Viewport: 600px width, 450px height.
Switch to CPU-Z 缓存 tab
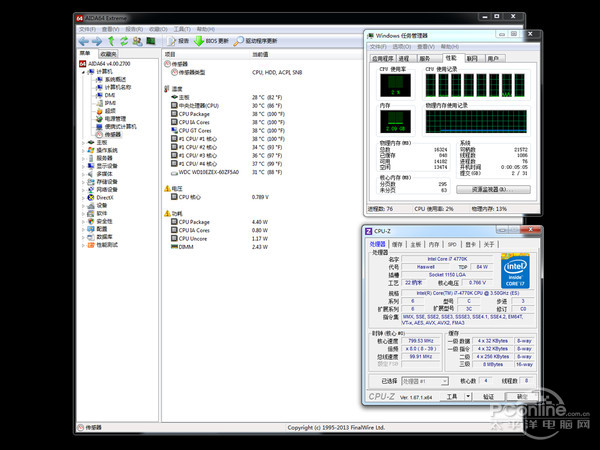[398, 244]
